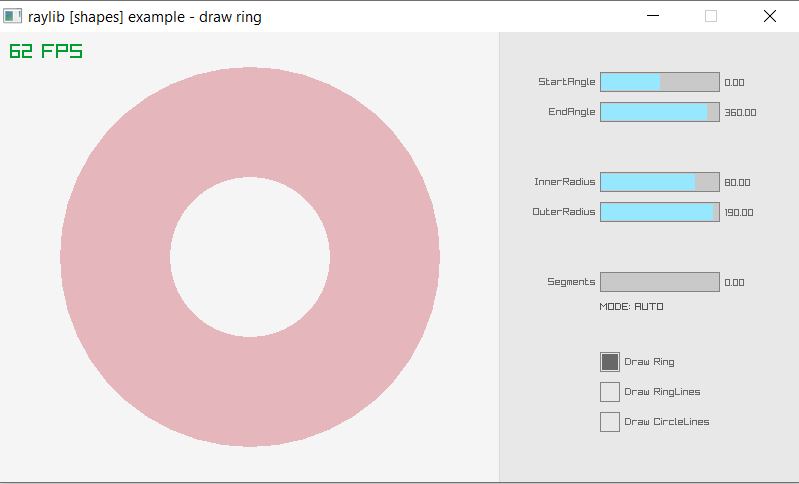Viewport: 799px width, 484px height.
Task: Click the InnerRadius value 80.00
Action: pyautogui.click(x=737, y=183)
